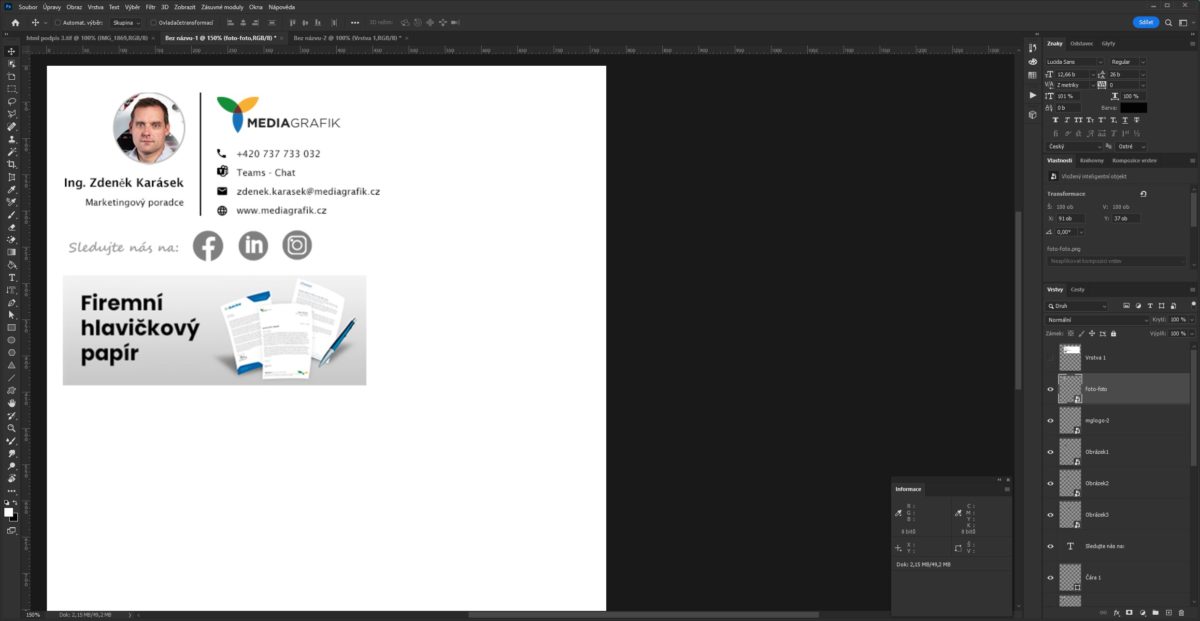Select the Horizontal Type tool
The image size is (1200, 621).
click(x=11, y=277)
